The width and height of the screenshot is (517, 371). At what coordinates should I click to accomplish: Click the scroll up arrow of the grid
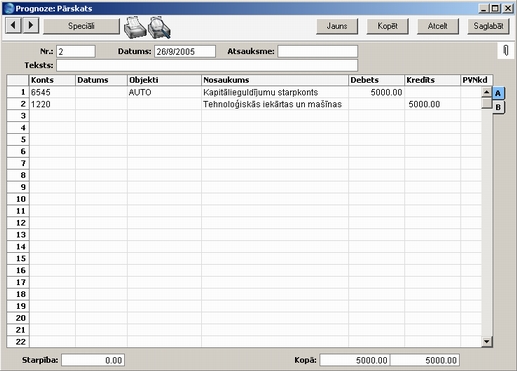(487, 92)
